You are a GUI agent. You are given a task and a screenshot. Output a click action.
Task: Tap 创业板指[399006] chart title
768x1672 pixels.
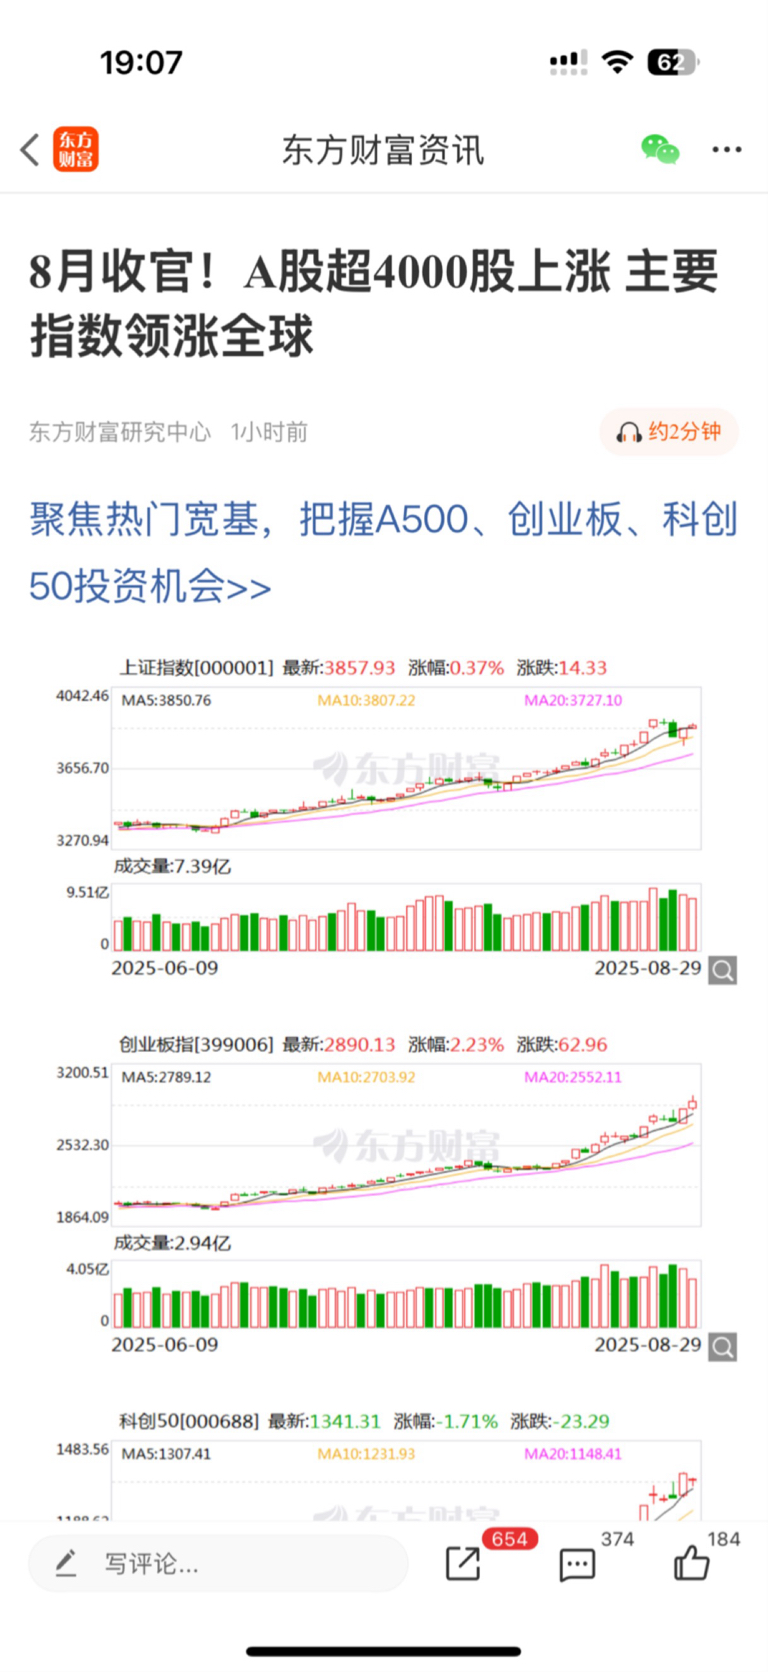(x=196, y=1045)
